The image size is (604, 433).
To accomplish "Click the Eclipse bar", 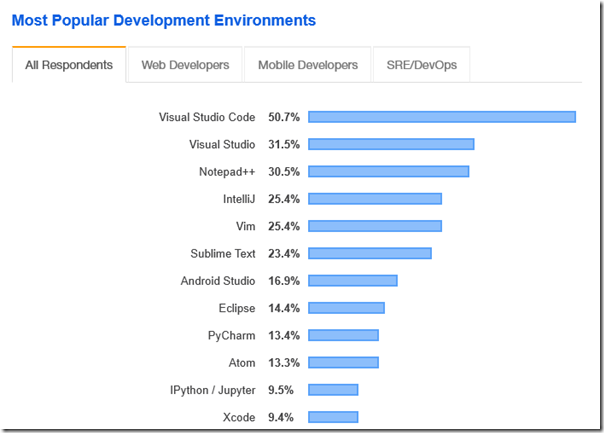I will (x=346, y=308).
